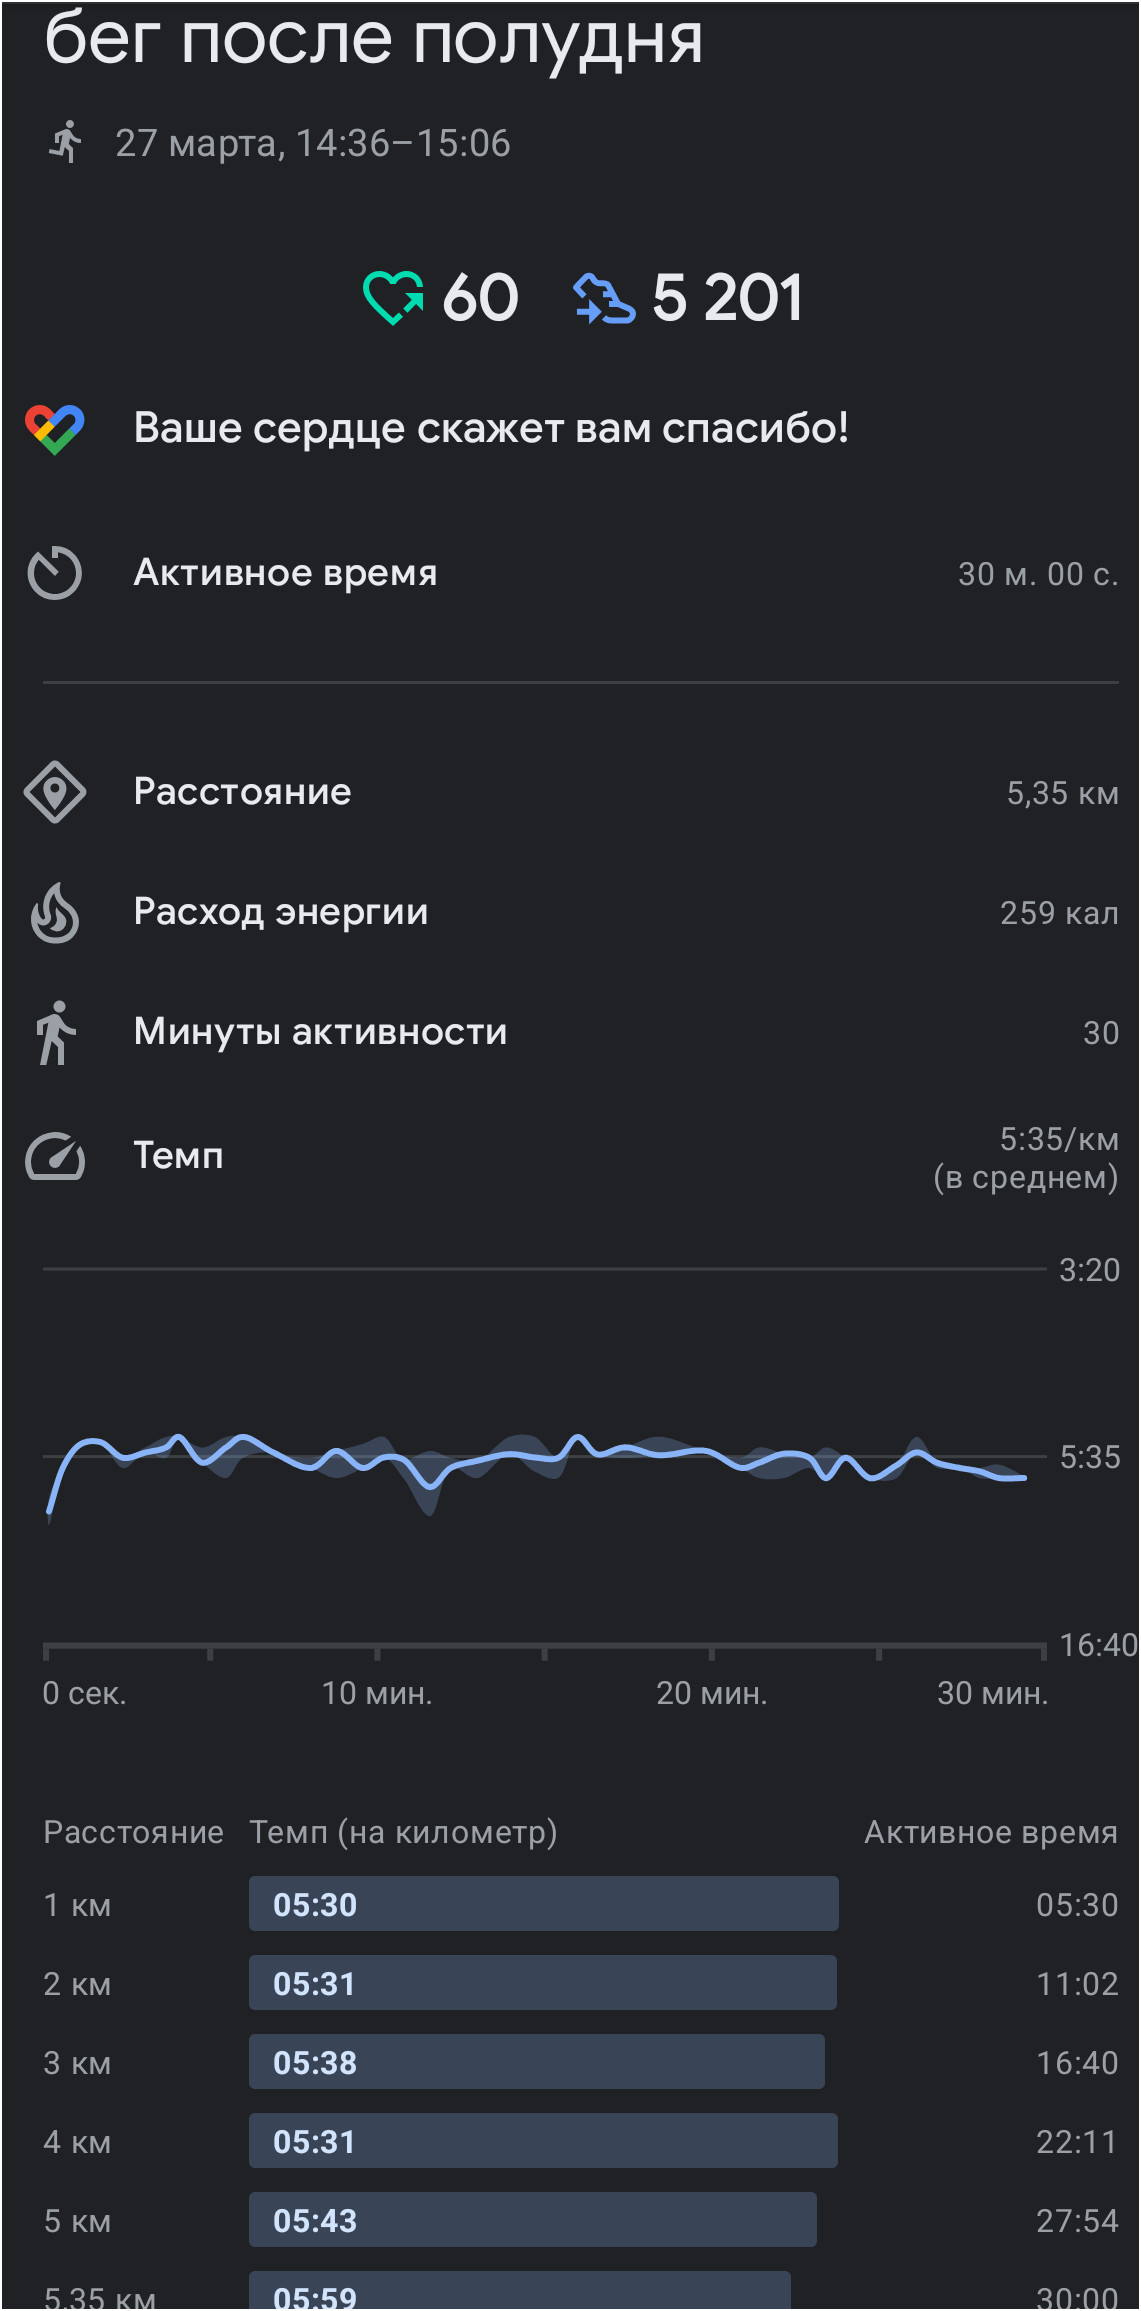Open the Расход энергии 259 кал row
Screen dimensions: 1141x2311
[570, 912]
